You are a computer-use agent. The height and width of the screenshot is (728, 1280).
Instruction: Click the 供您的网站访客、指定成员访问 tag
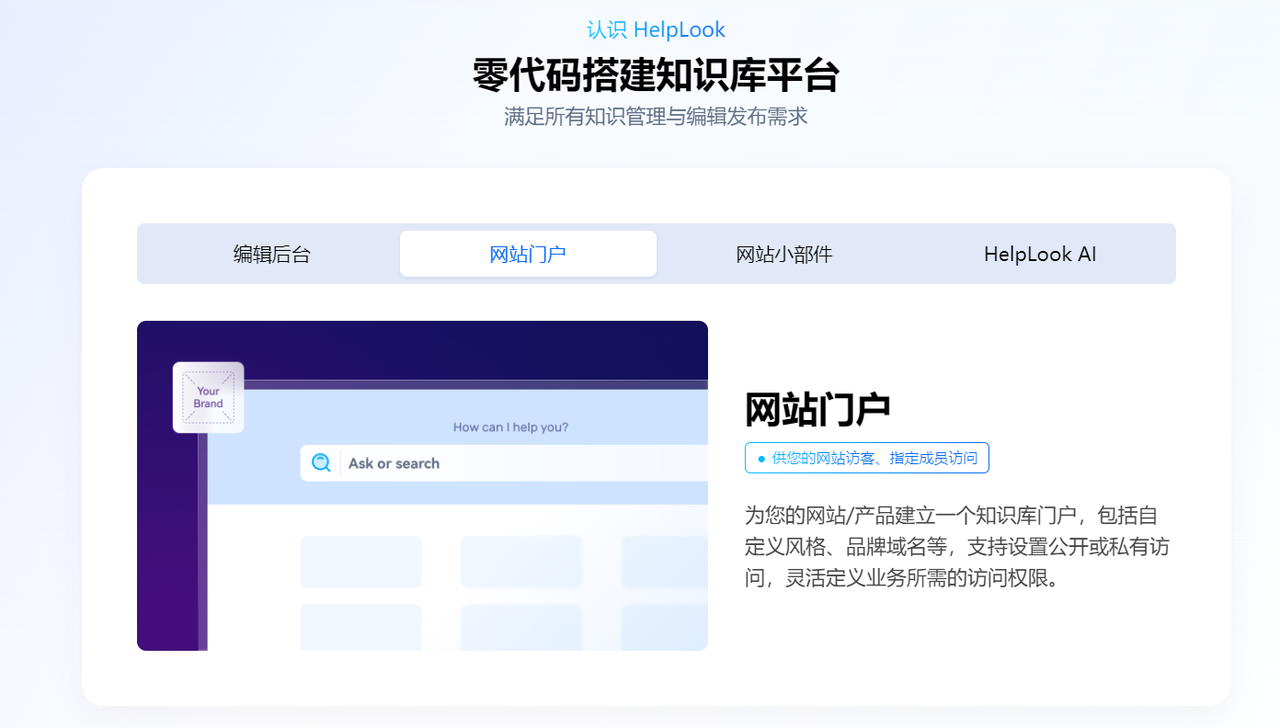coord(867,458)
